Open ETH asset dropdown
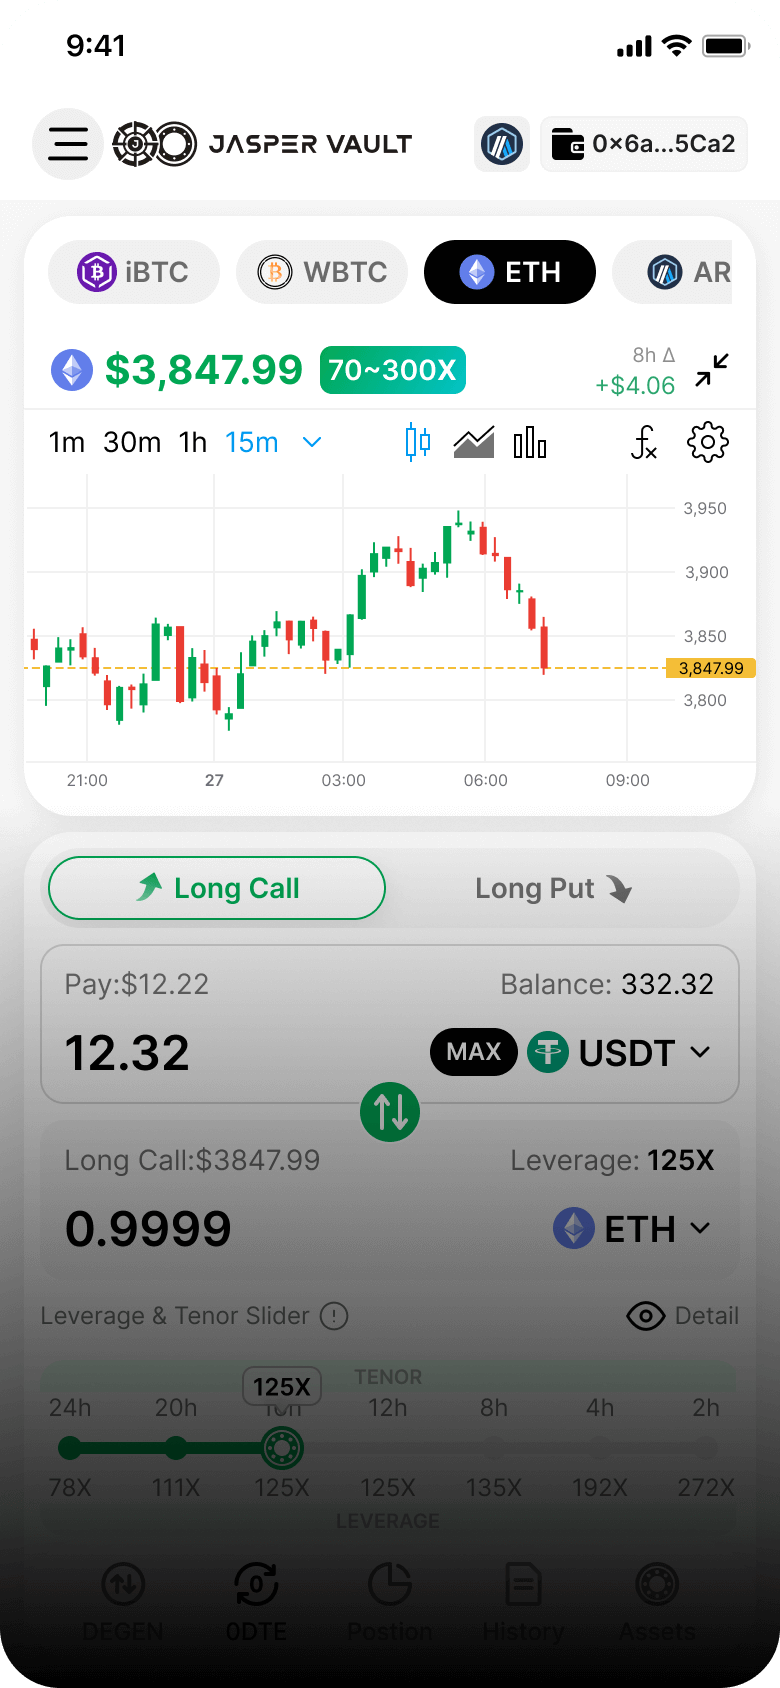780x1688 pixels. 632,1229
